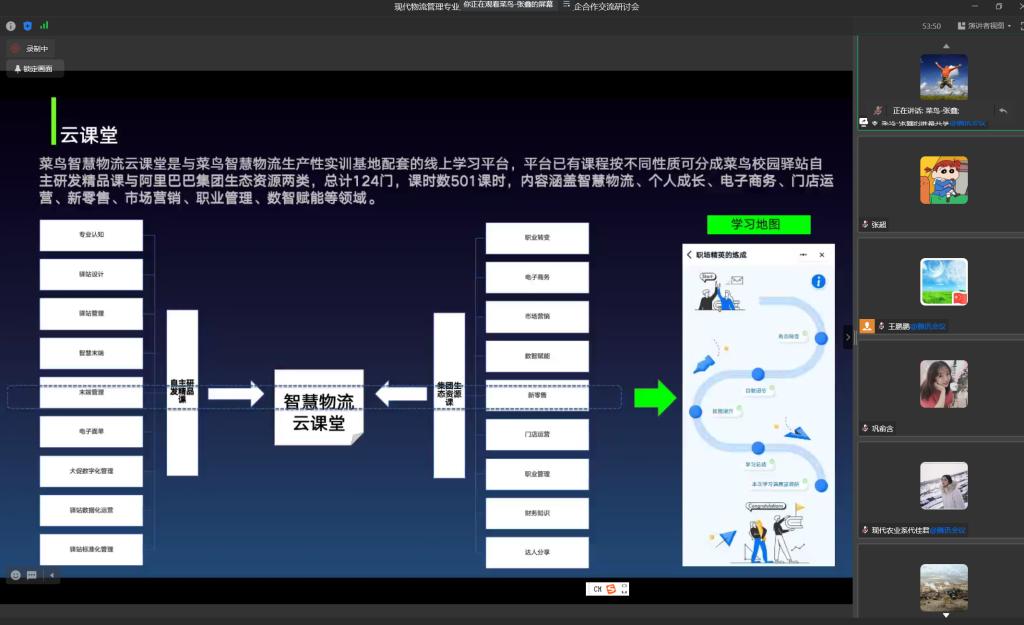Click the red recording indicator
Screen dimensions: 1024x625
pyautogui.click(x=15, y=48)
